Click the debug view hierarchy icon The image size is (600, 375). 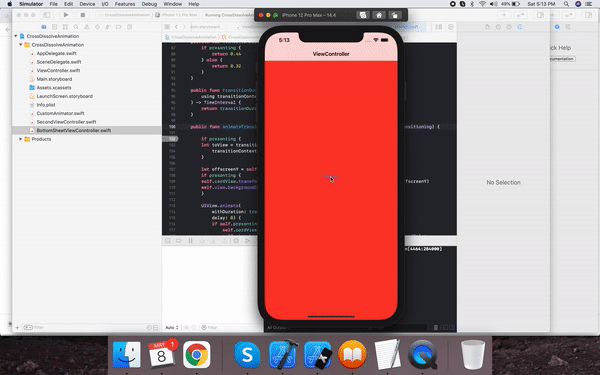pyautogui.click(x=236, y=241)
